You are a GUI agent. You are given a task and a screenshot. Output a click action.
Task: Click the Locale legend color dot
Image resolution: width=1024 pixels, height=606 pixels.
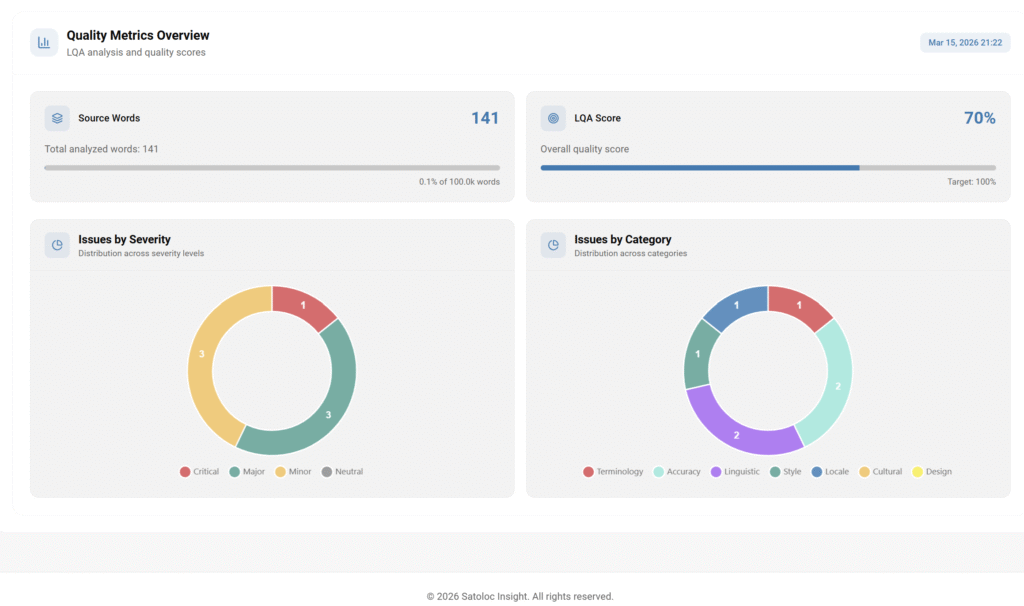pyautogui.click(x=817, y=472)
